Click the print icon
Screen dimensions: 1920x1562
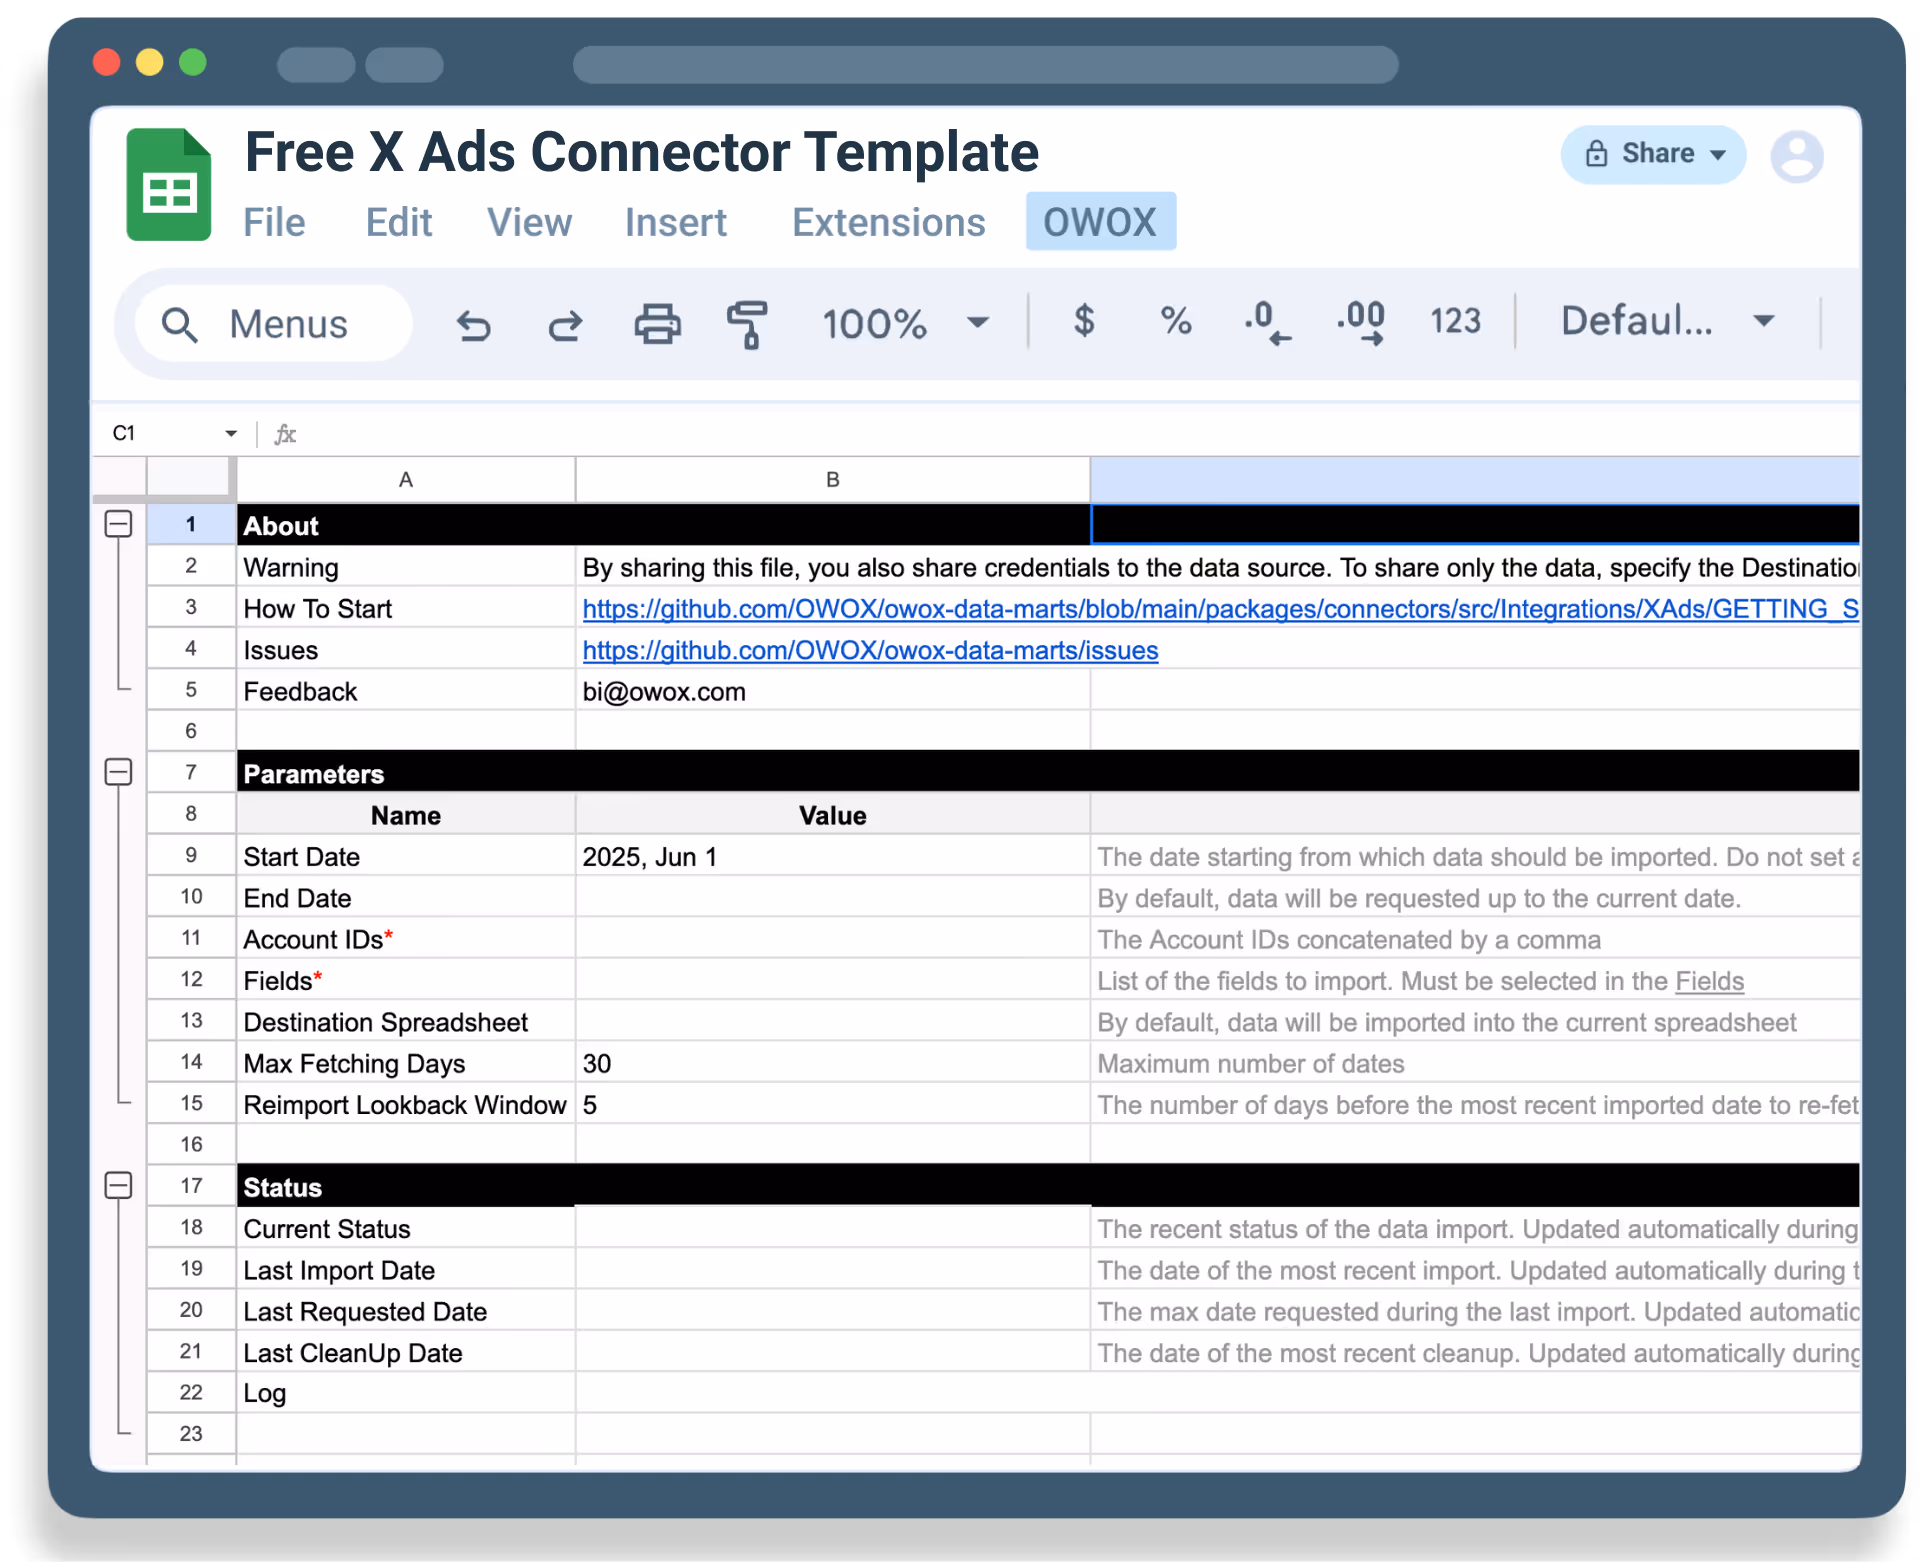(657, 324)
